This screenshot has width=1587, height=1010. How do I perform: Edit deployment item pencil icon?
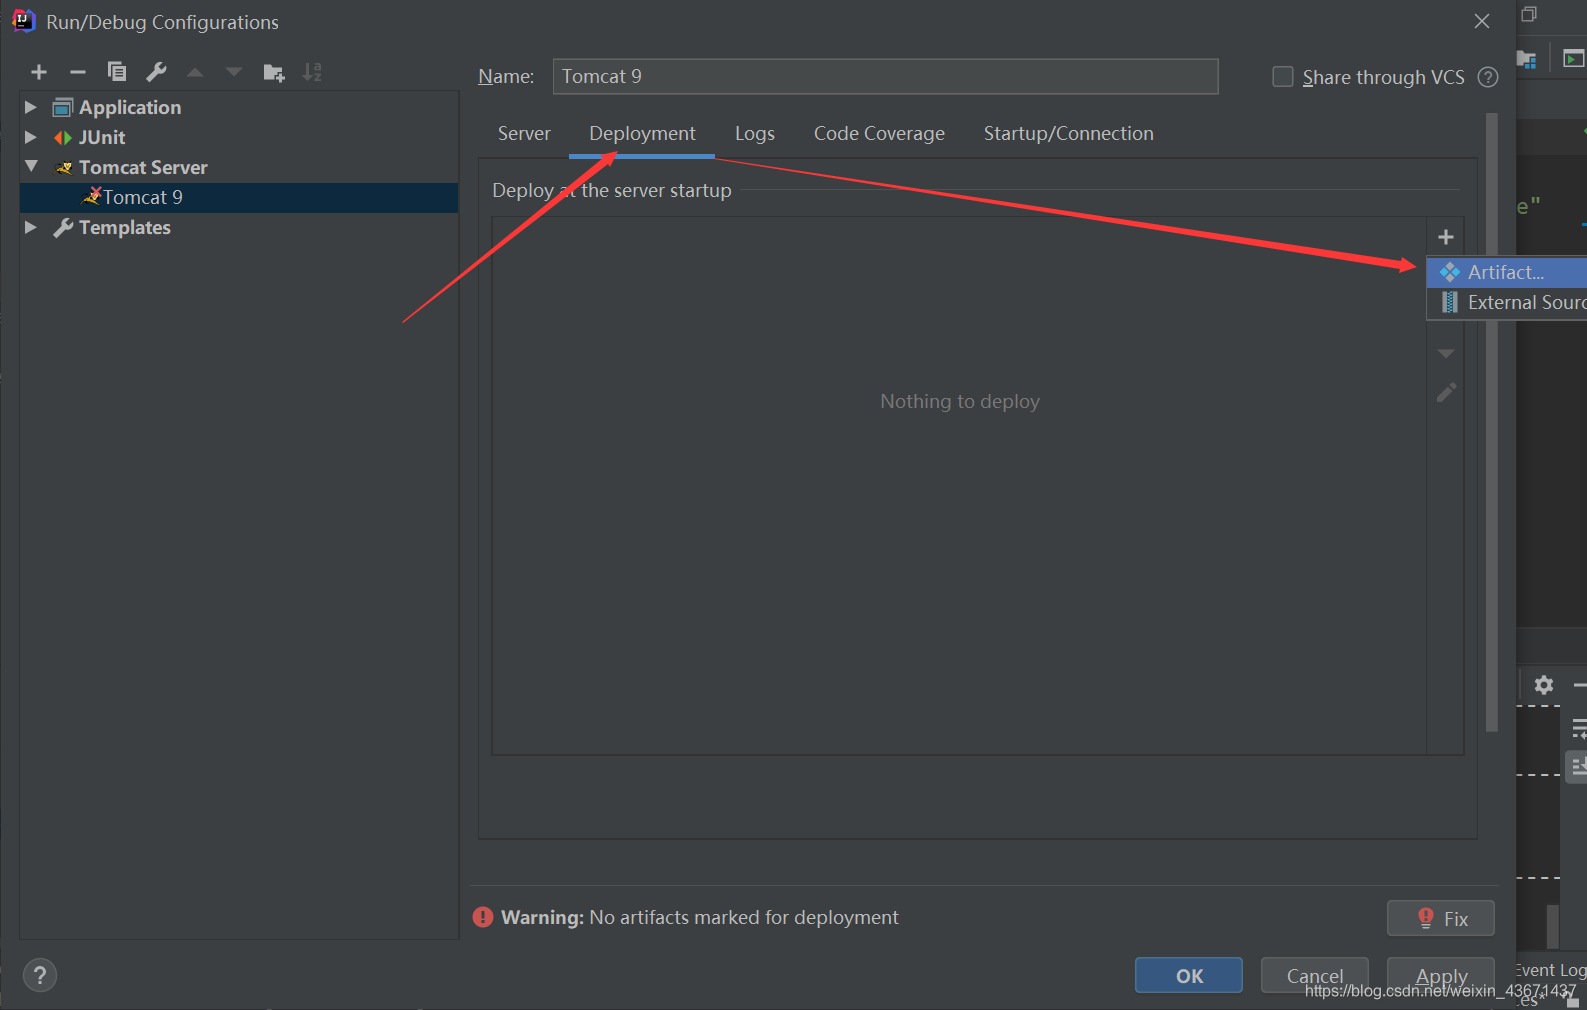click(x=1446, y=392)
